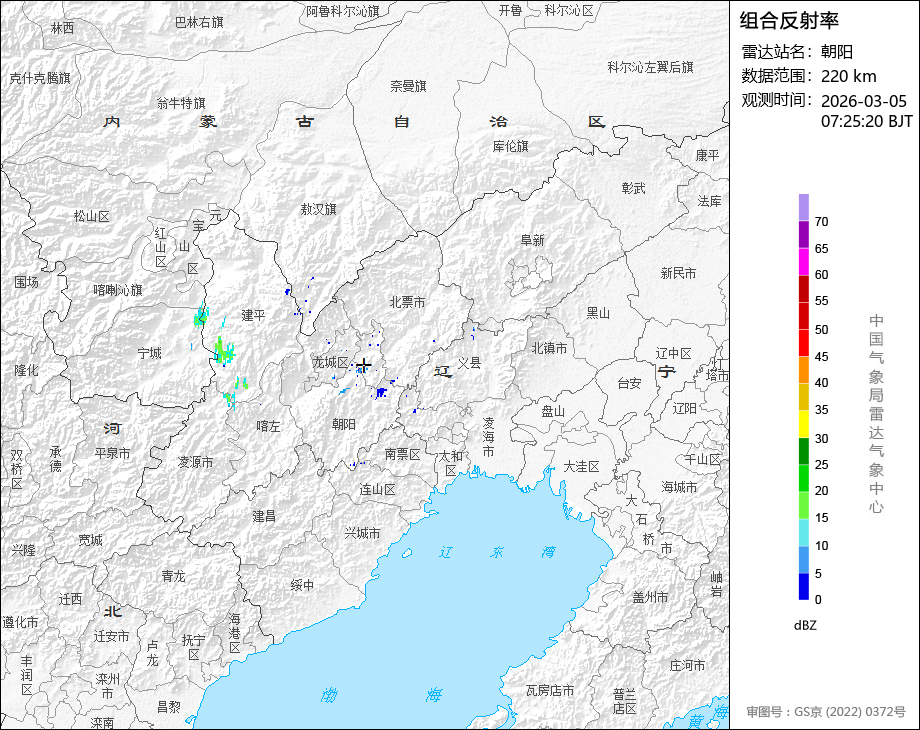Click the 奈曼旗 label

(408, 86)
